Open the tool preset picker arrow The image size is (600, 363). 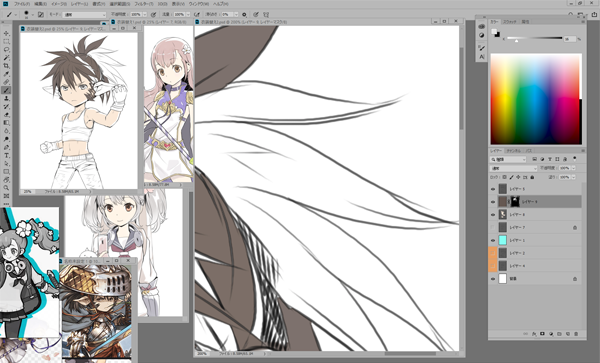[16, 15]
